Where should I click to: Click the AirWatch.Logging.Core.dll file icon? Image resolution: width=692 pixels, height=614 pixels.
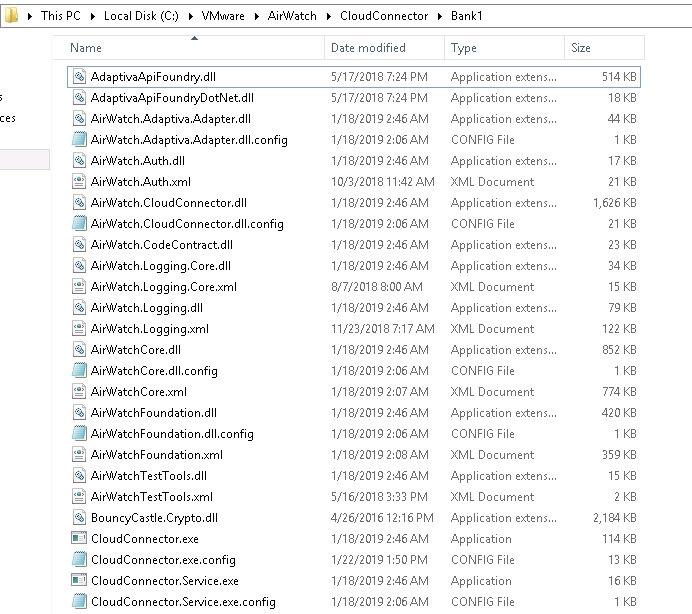pos(79,266)
